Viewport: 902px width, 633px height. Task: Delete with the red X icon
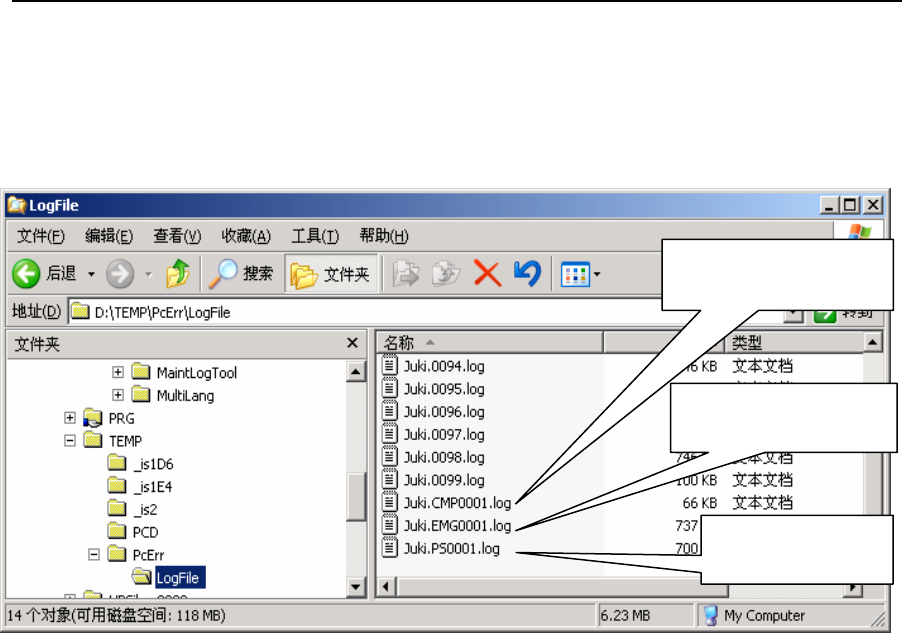(x=487, y=273)
